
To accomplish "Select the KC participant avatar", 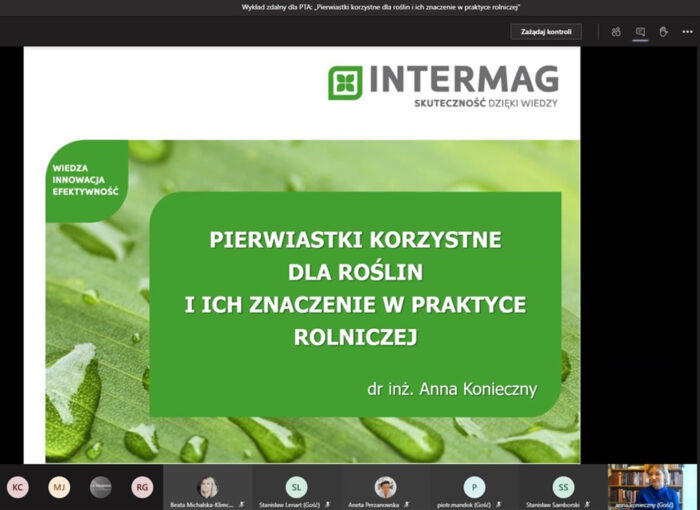I will point(17,487).
